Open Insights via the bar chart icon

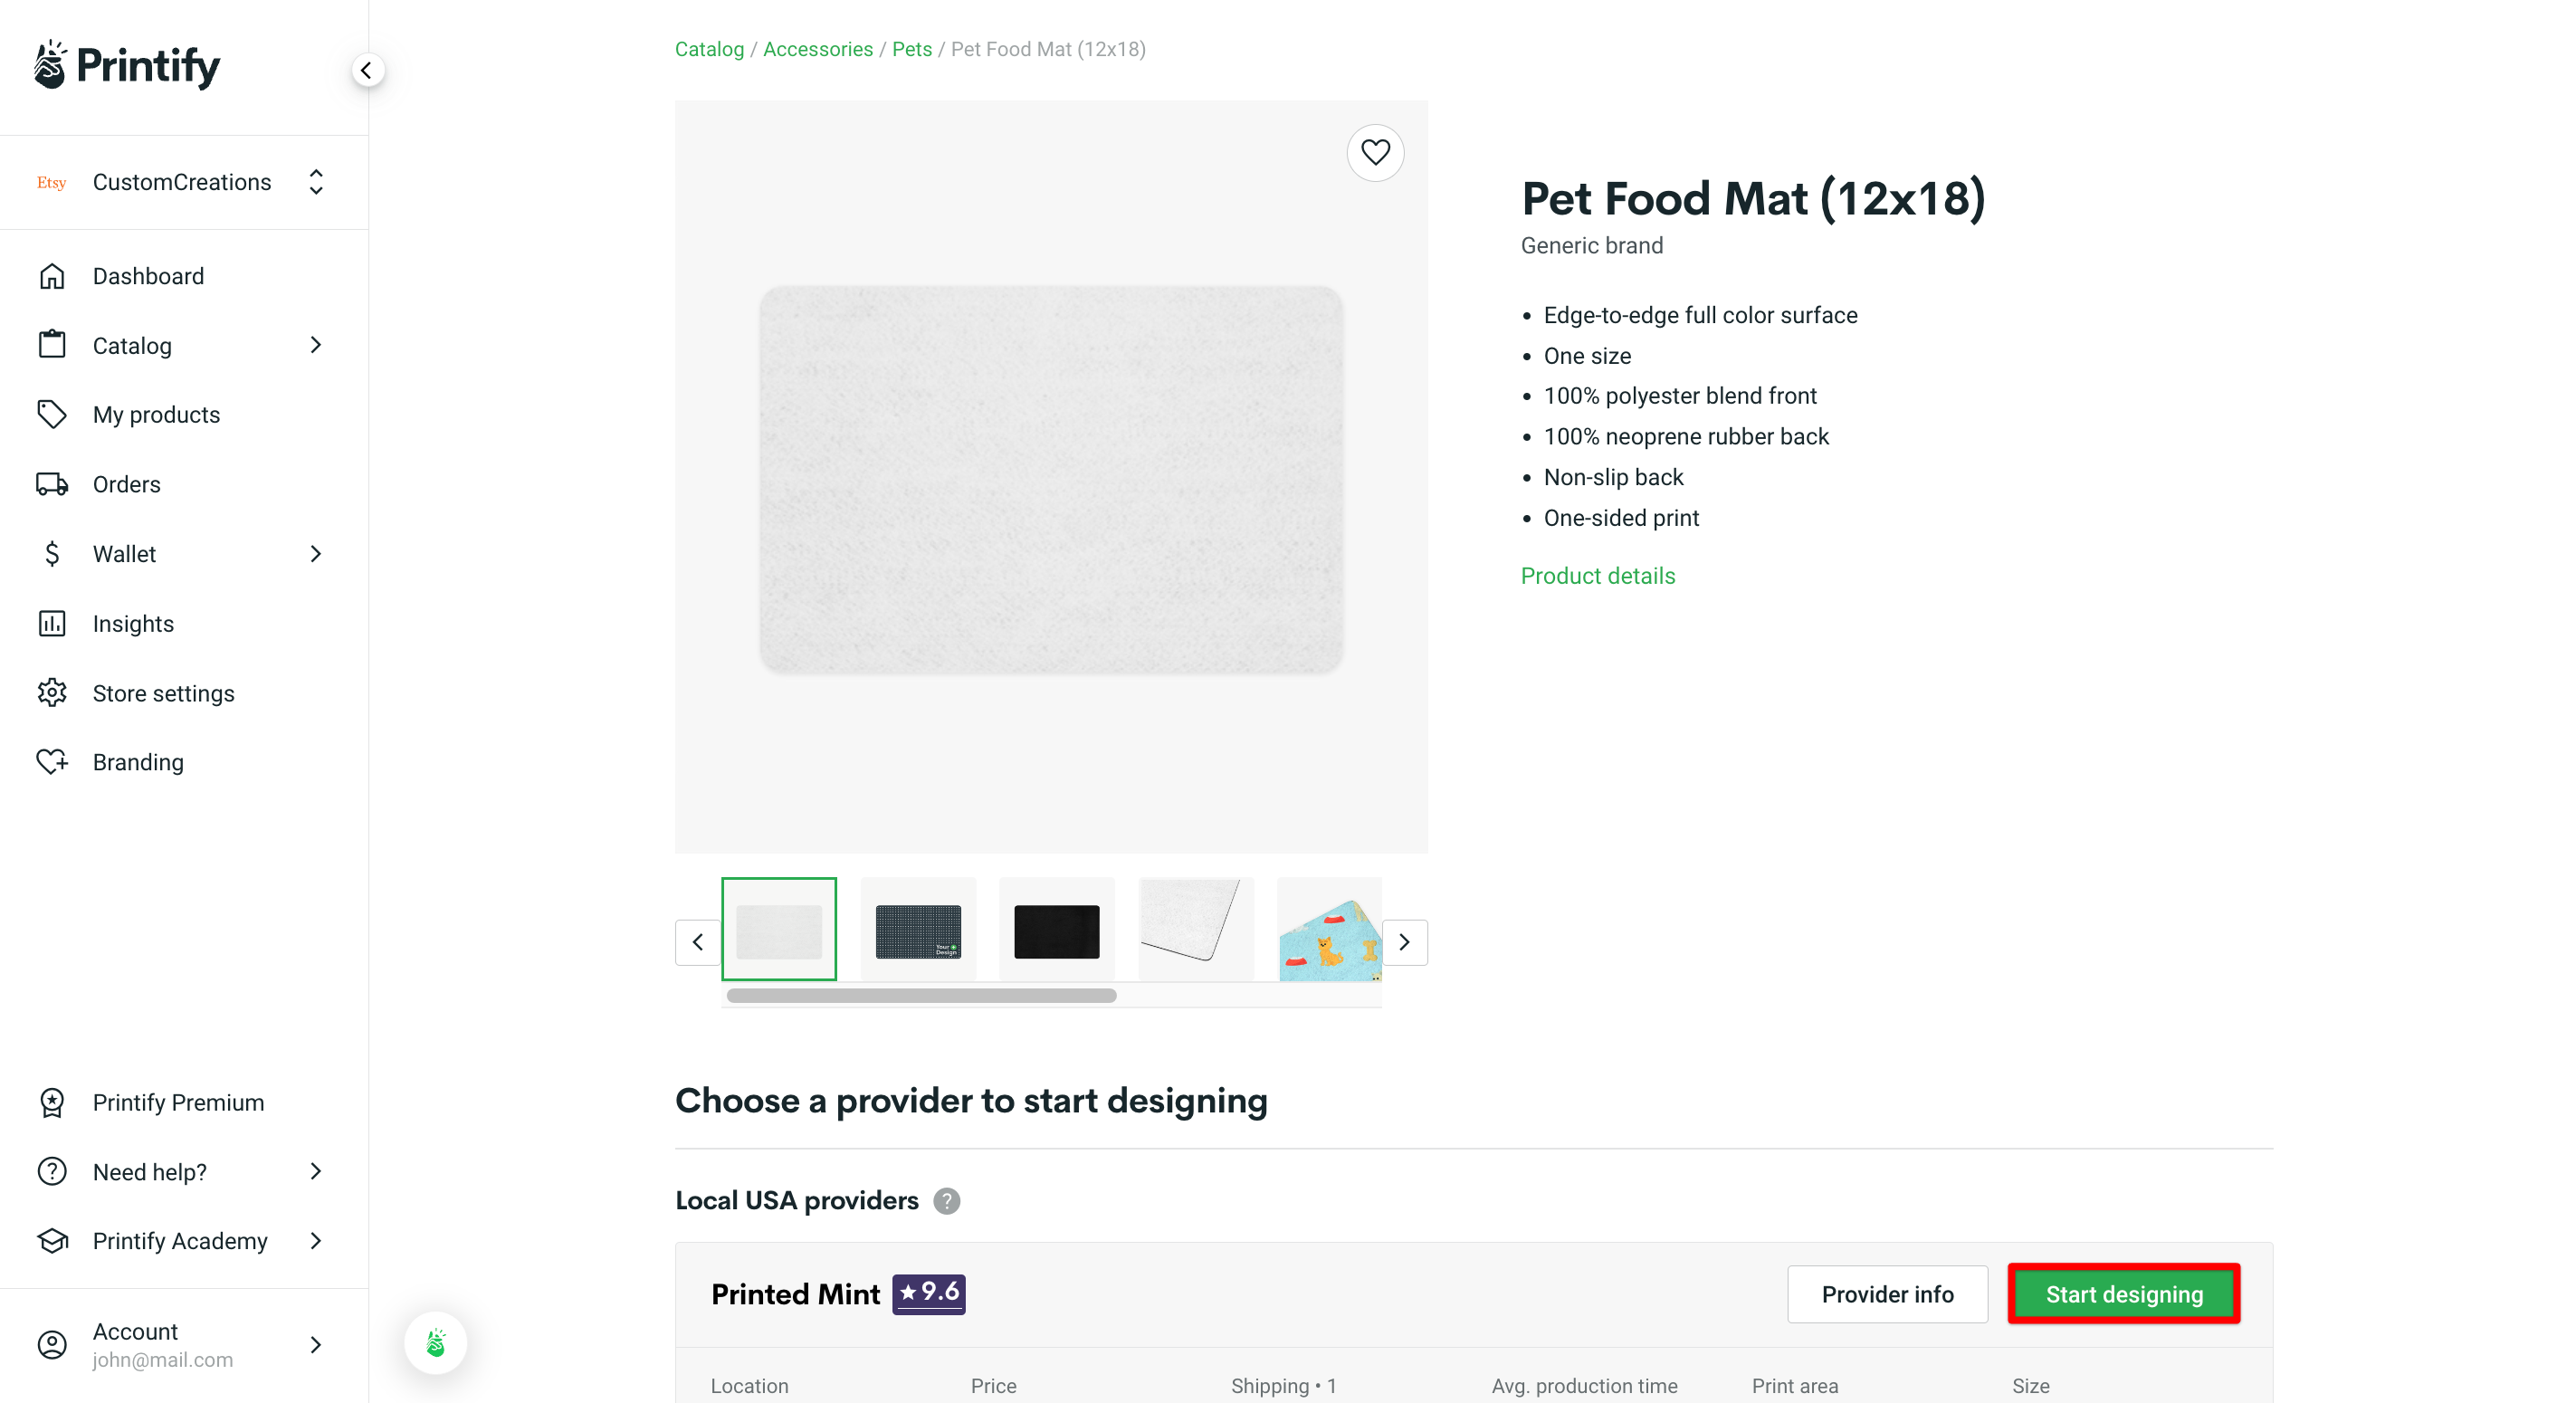52,623
